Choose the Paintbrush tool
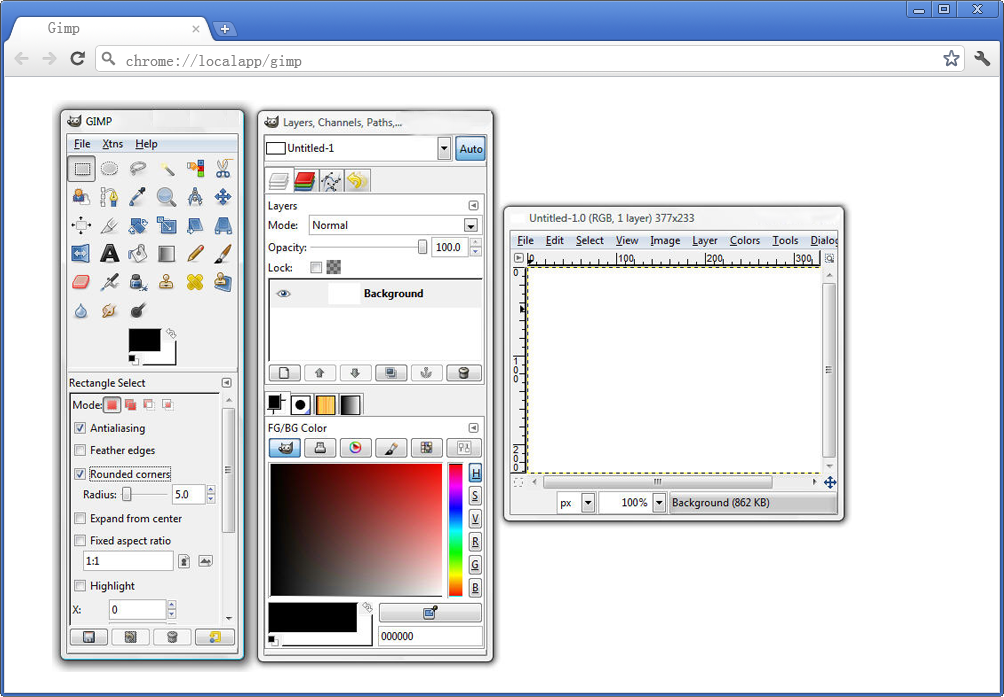This screenshot has width=1004, height=697. (223, 253)
